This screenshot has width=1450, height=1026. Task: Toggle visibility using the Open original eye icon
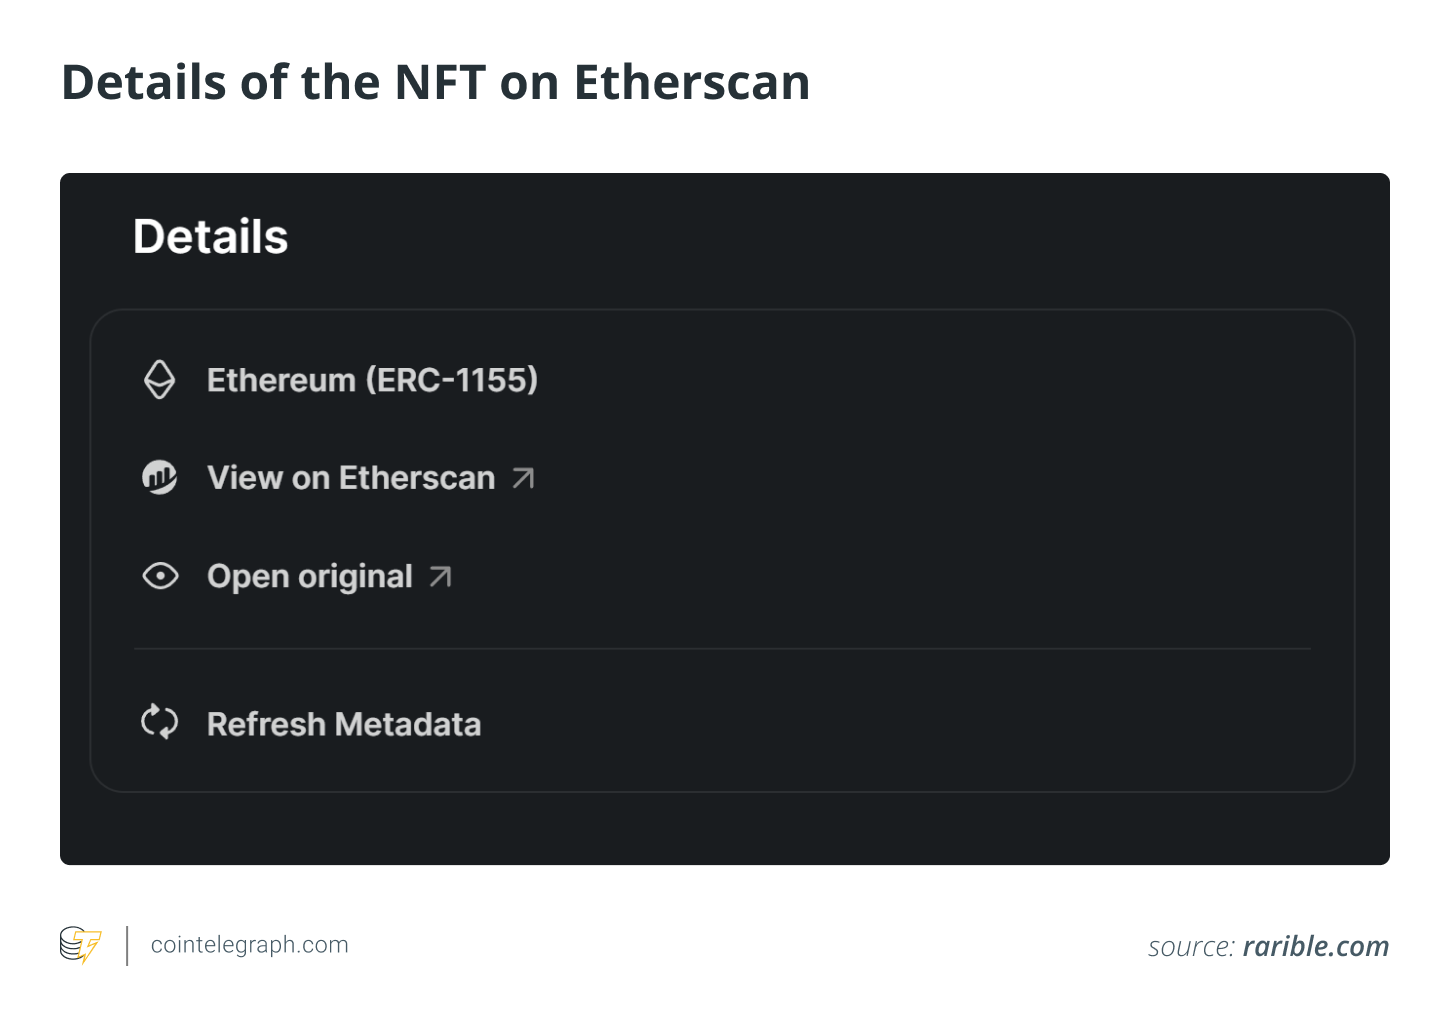click(x=159, y=576)
